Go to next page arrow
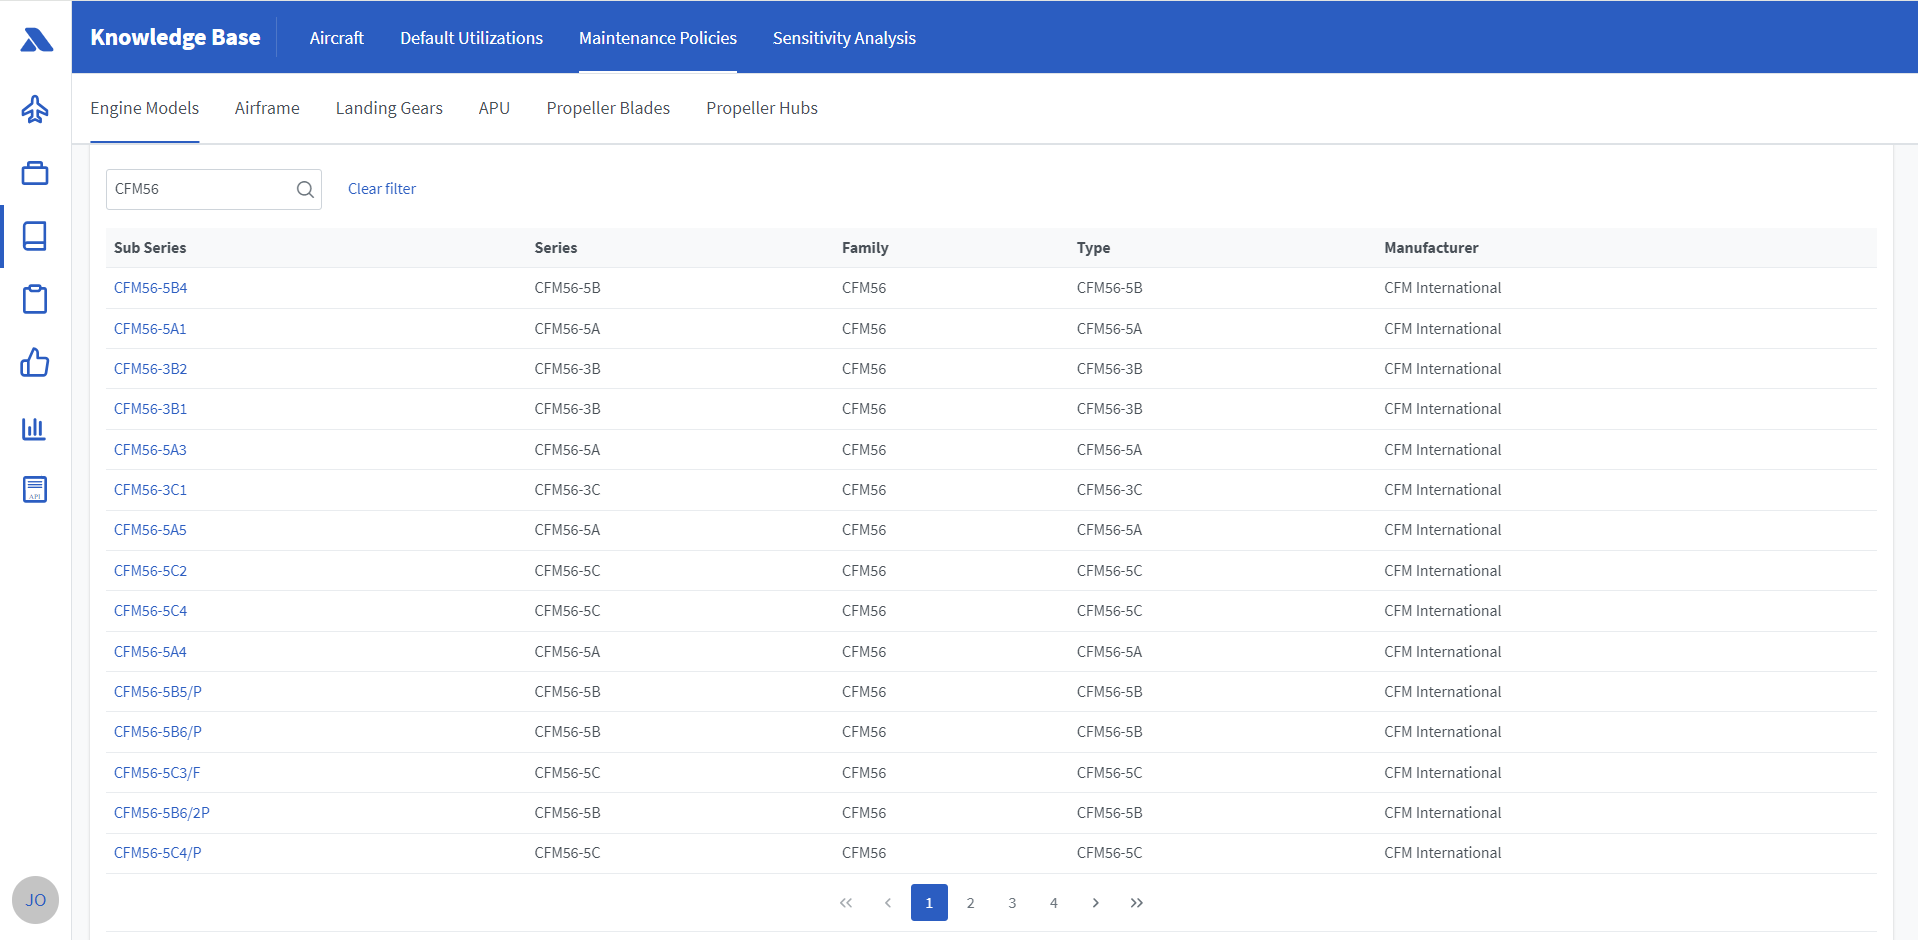 (1096, 903)
